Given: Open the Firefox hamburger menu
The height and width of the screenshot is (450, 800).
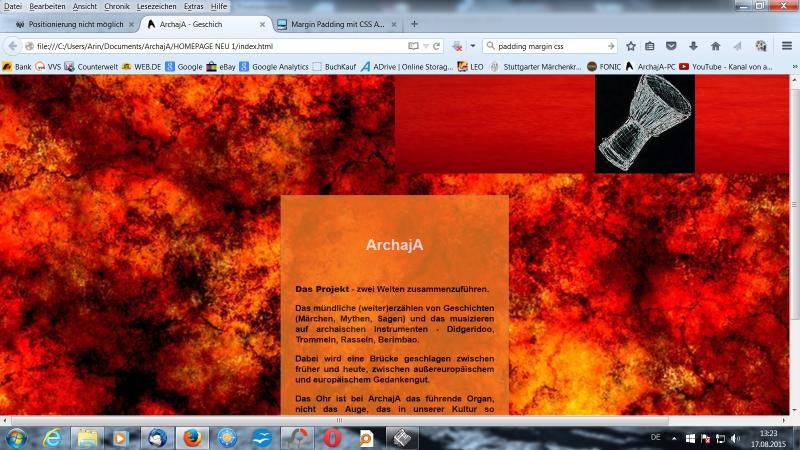Looking at the screenshot, I should 787,46.
